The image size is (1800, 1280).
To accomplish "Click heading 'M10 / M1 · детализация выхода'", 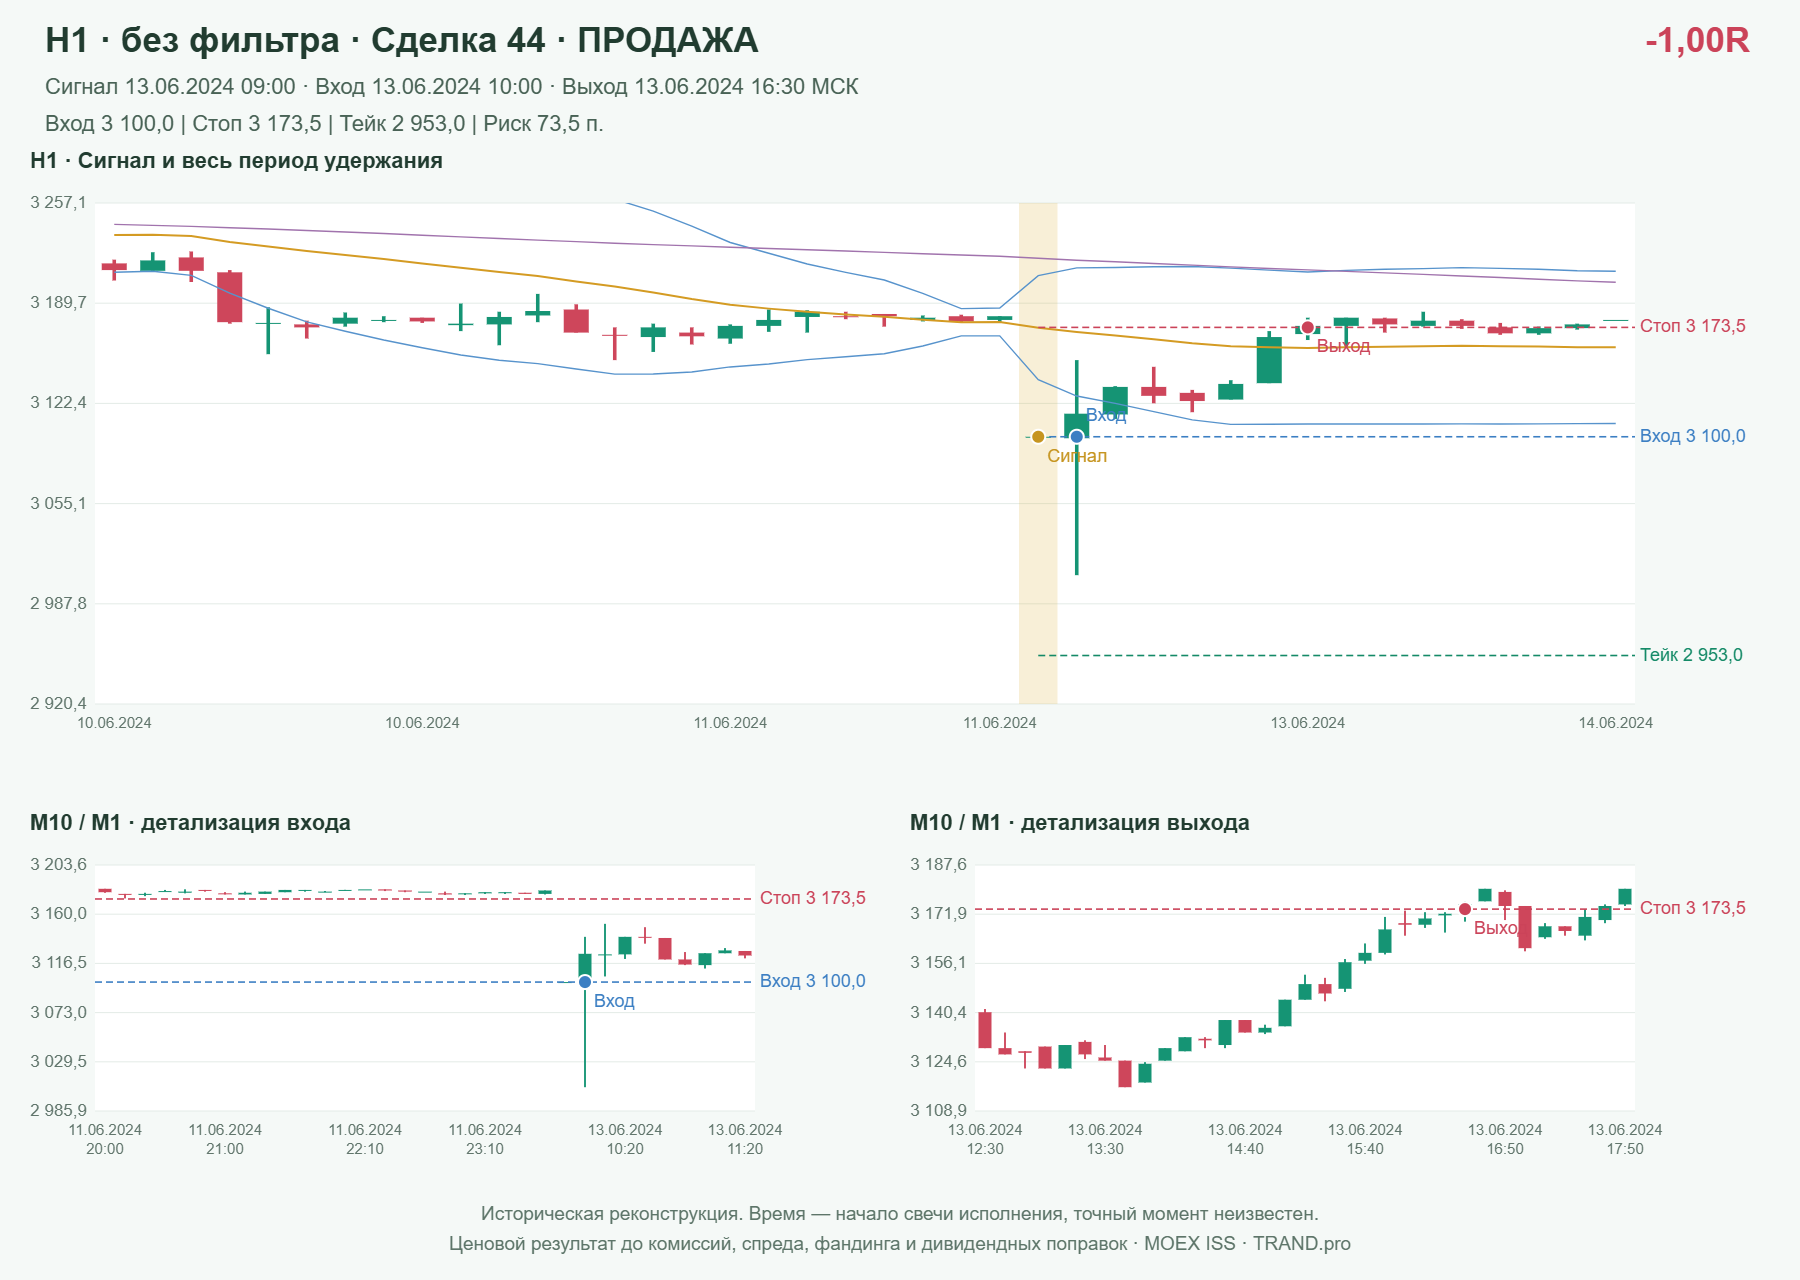I will 1080,823.
